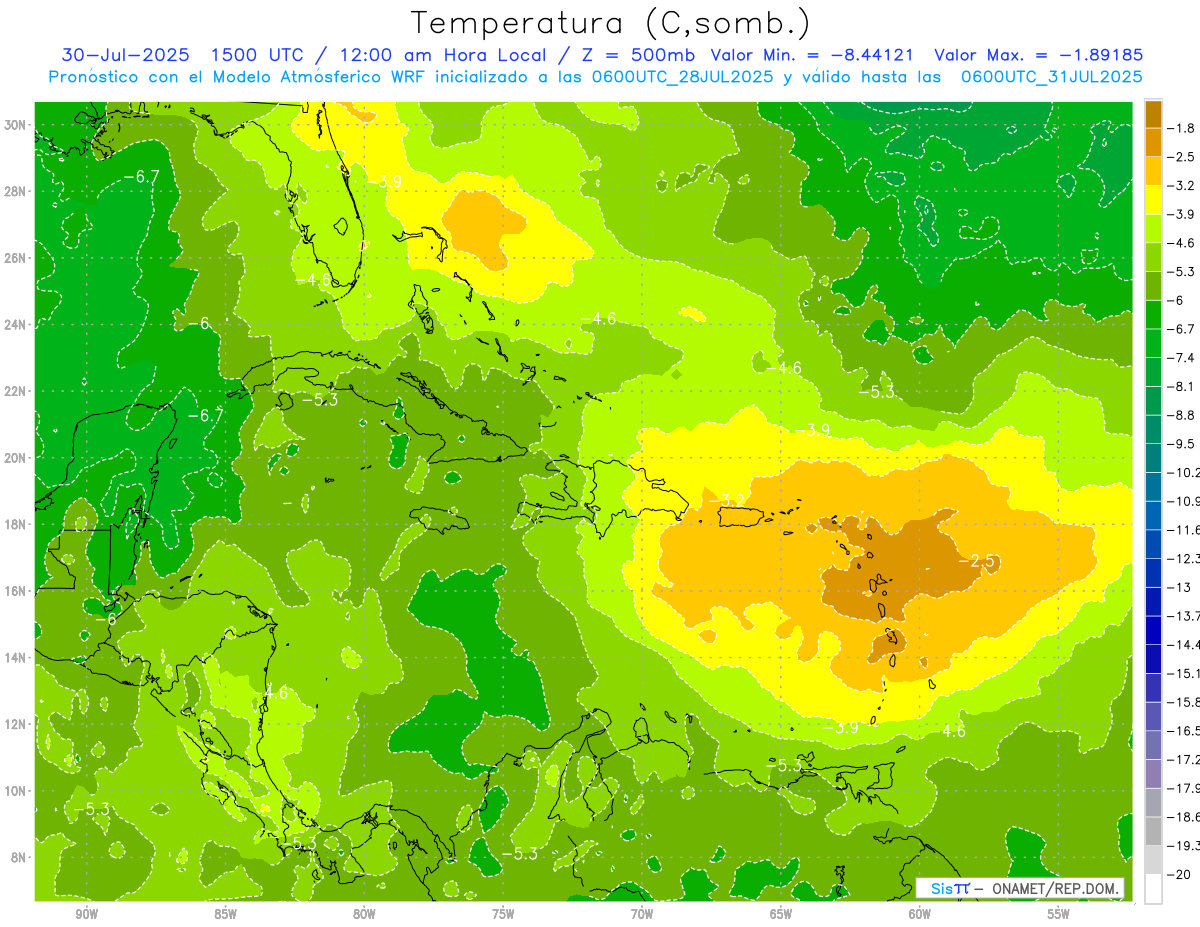Click the '-6.7' contour label near 28N
Viewport: 1200px width, 927px height.
[141, 176]
